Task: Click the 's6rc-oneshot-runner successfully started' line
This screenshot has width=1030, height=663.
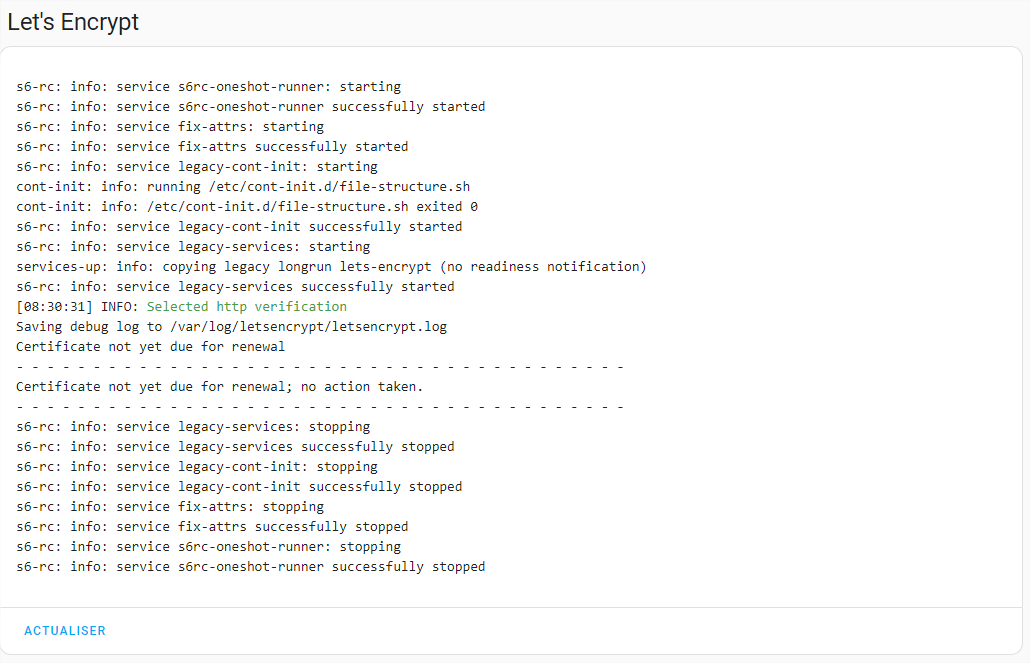Action: [250, 107]
